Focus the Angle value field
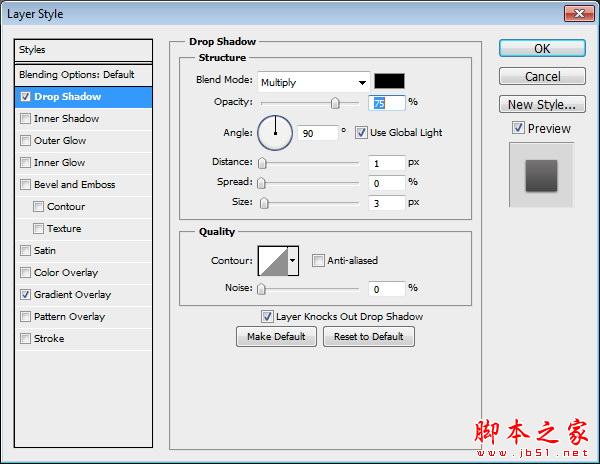 pyautogui.click(x=318, y=133)
